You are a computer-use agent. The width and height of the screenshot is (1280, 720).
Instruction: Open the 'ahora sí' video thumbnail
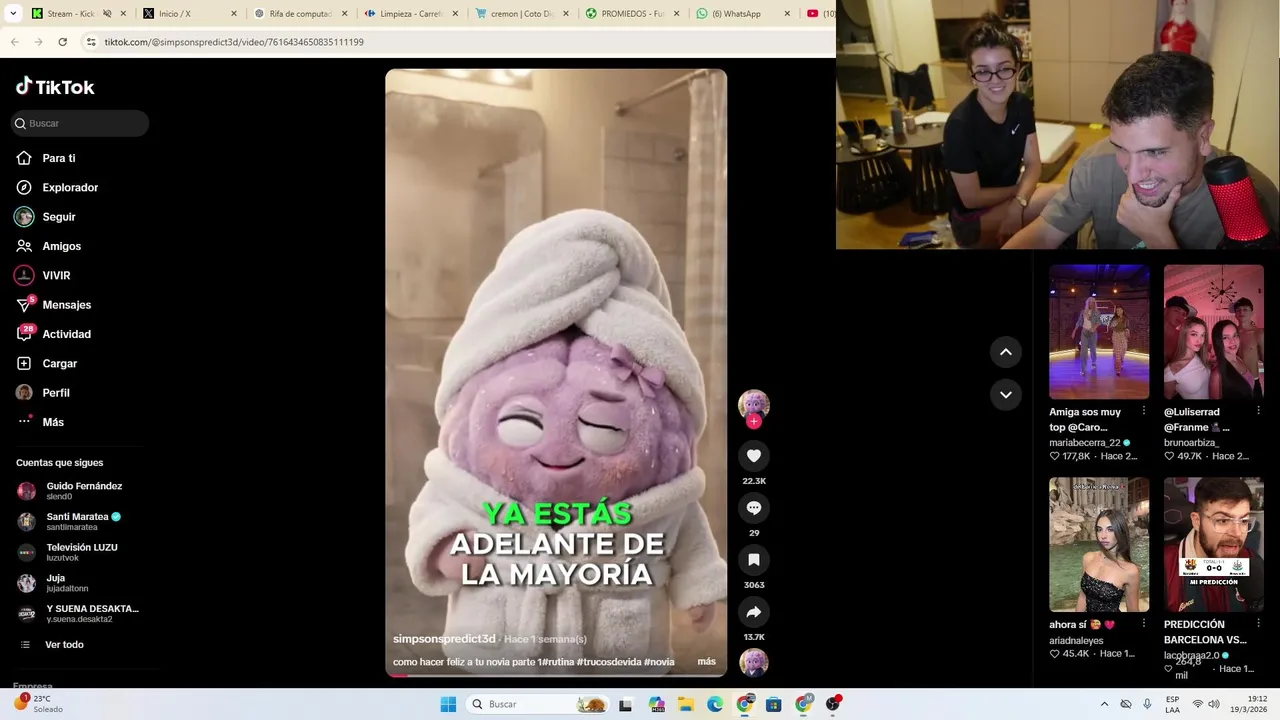[x=1099, y=544]
